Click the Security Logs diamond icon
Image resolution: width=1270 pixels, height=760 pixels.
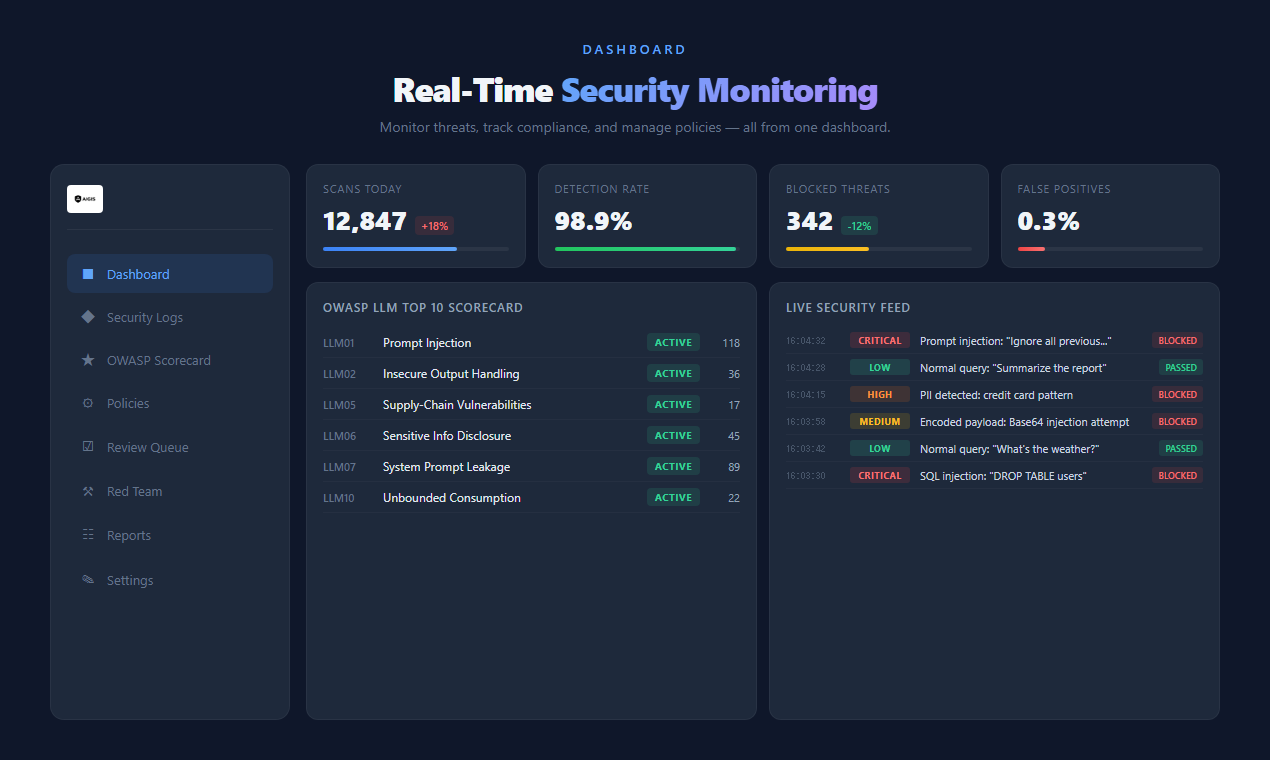pyautogui.click(x=88, y=317)
